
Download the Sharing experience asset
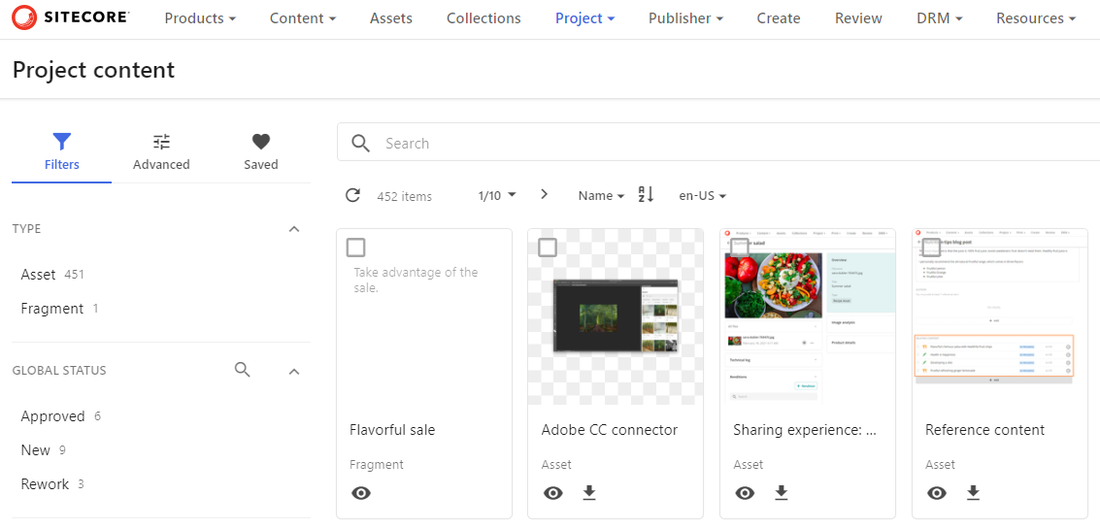[782, 493]
